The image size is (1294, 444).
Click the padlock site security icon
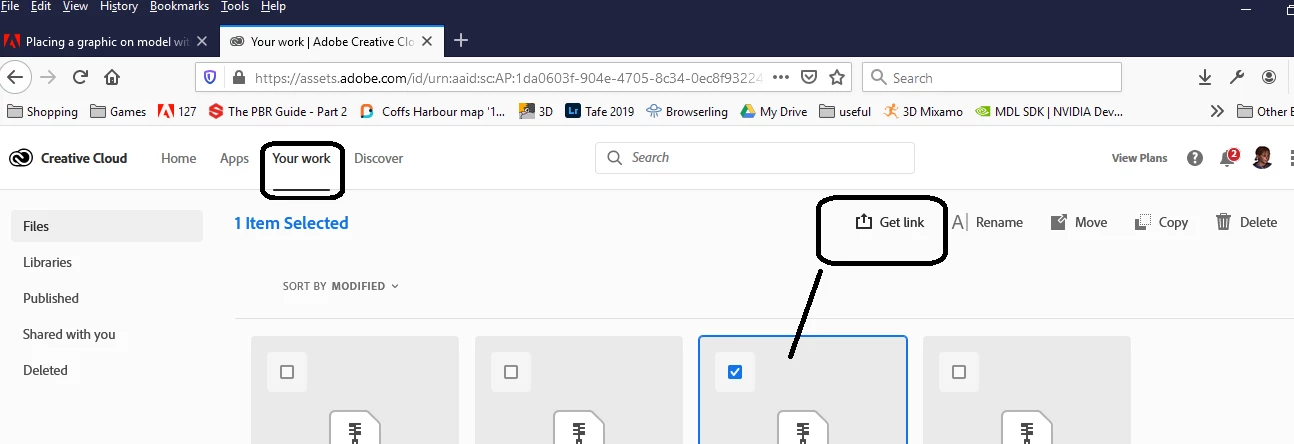[x=237, y=77]
